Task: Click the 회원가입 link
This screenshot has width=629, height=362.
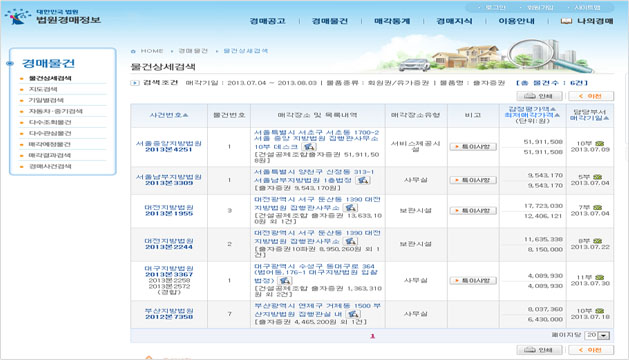Action: pos(540,7)
